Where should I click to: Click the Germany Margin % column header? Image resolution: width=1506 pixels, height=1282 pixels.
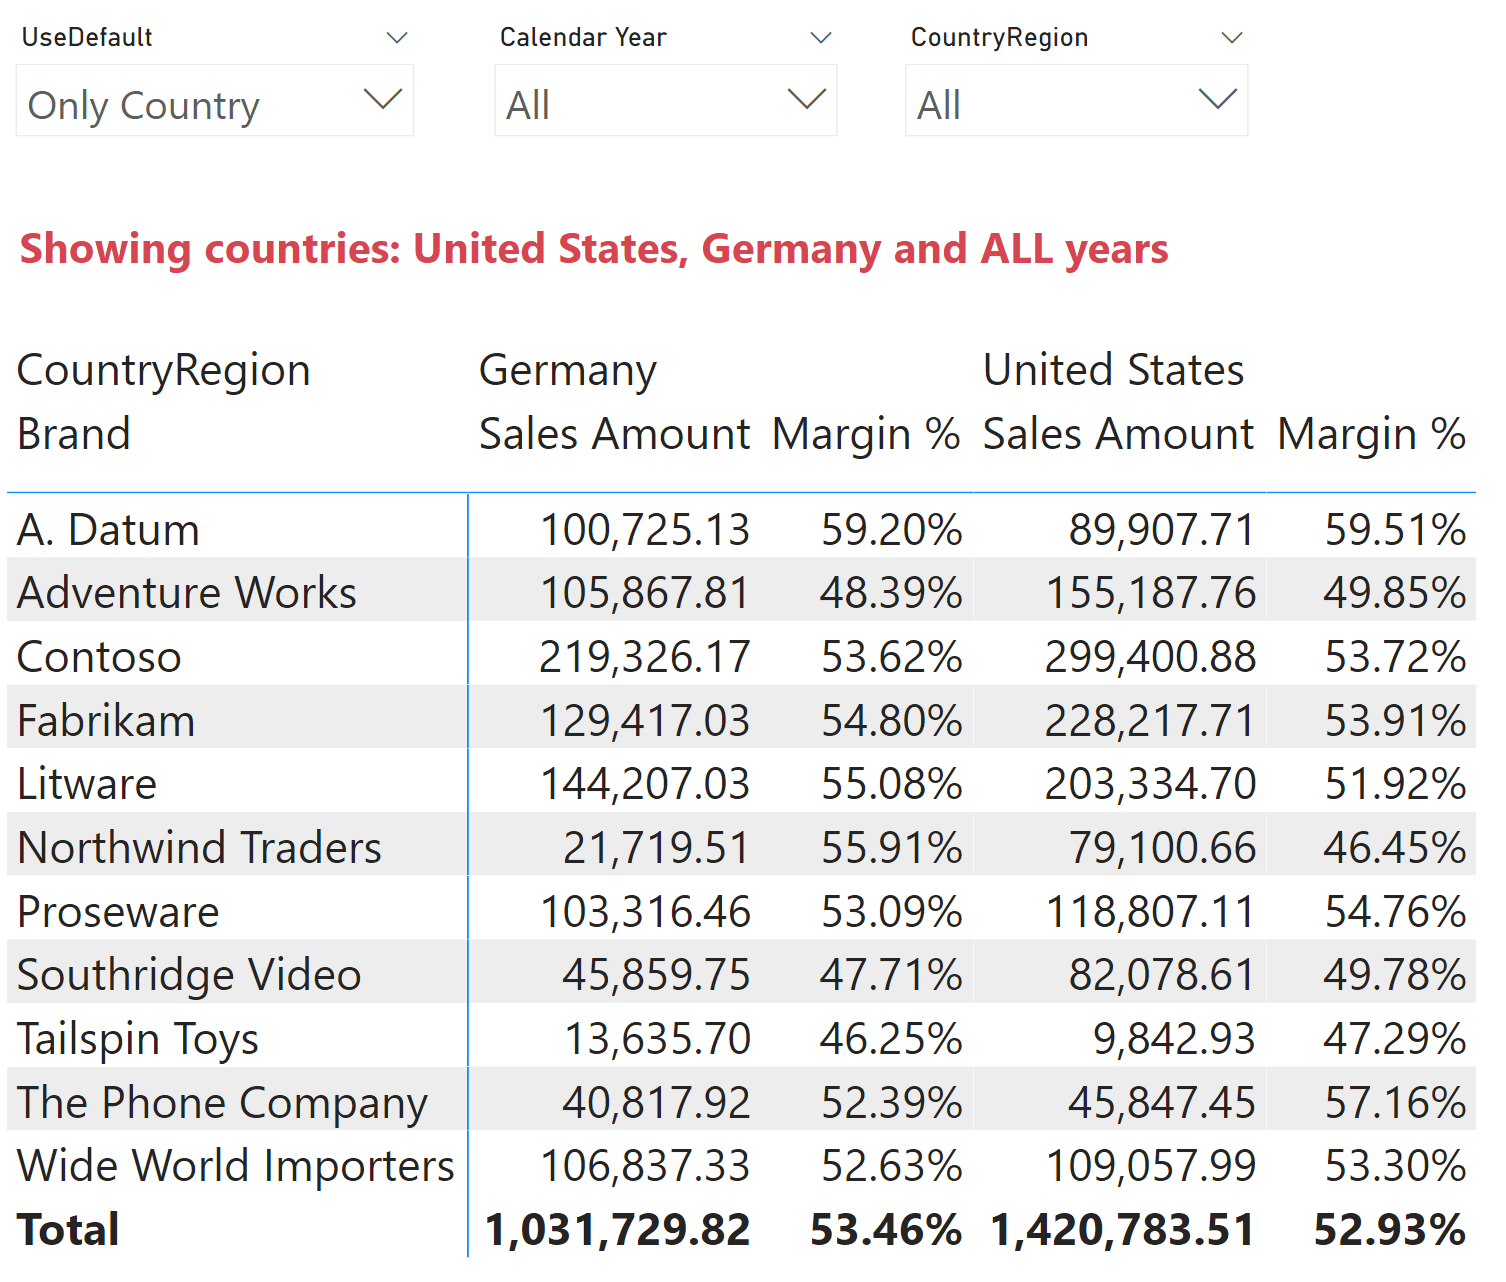866,433
